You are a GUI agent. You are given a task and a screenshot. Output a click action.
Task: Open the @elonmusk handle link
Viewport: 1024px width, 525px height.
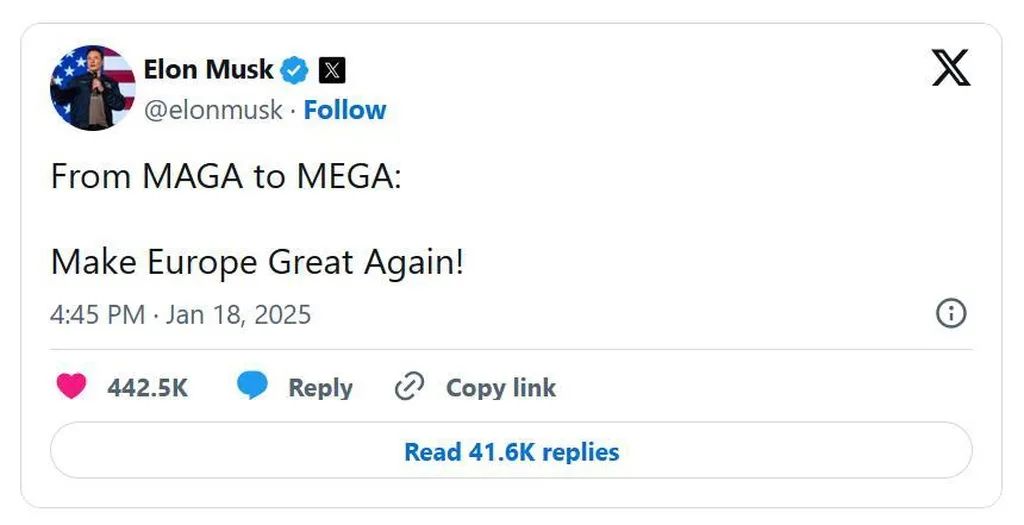[213, 110]
